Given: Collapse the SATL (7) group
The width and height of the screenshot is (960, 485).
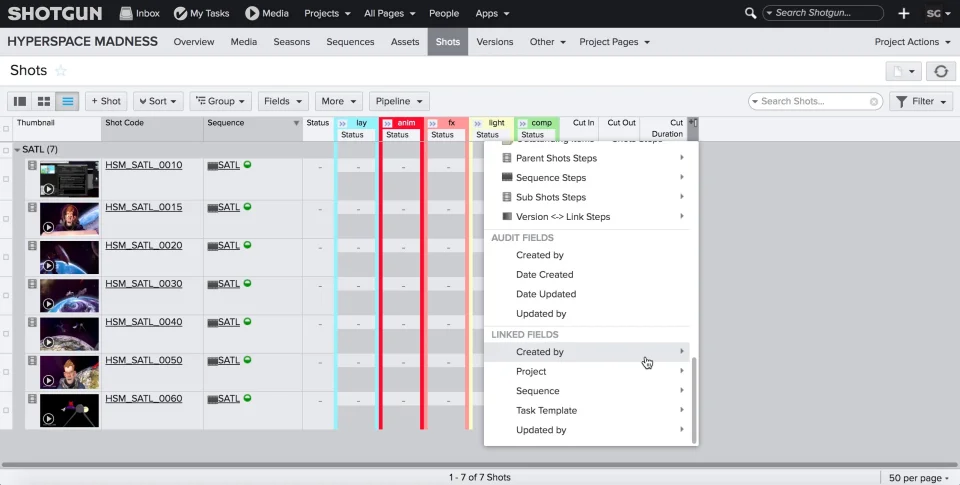Looking at the screenshot, I should (17, 149).
